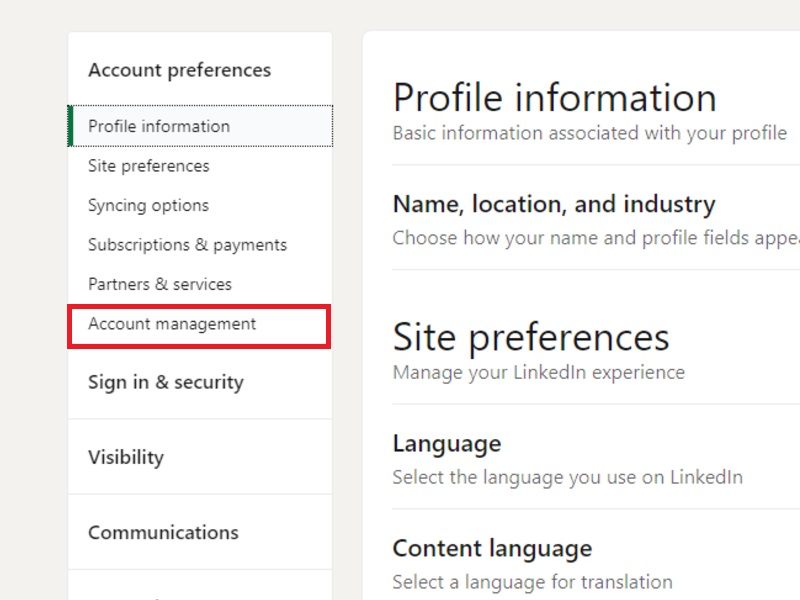Click the 'Basic information associated with your profile' subtitle
This screenshot has height=600, width=800.
[590, 133]
